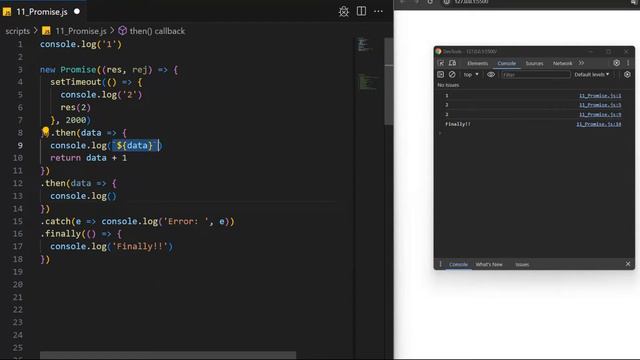Open the then() callback breadcrumb
The image size is (640, 360).
(x=157, y=31)
